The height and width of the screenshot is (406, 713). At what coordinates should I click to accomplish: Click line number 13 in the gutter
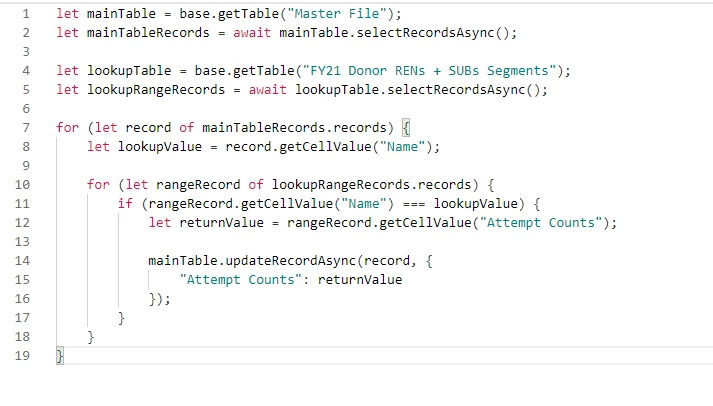22,241
